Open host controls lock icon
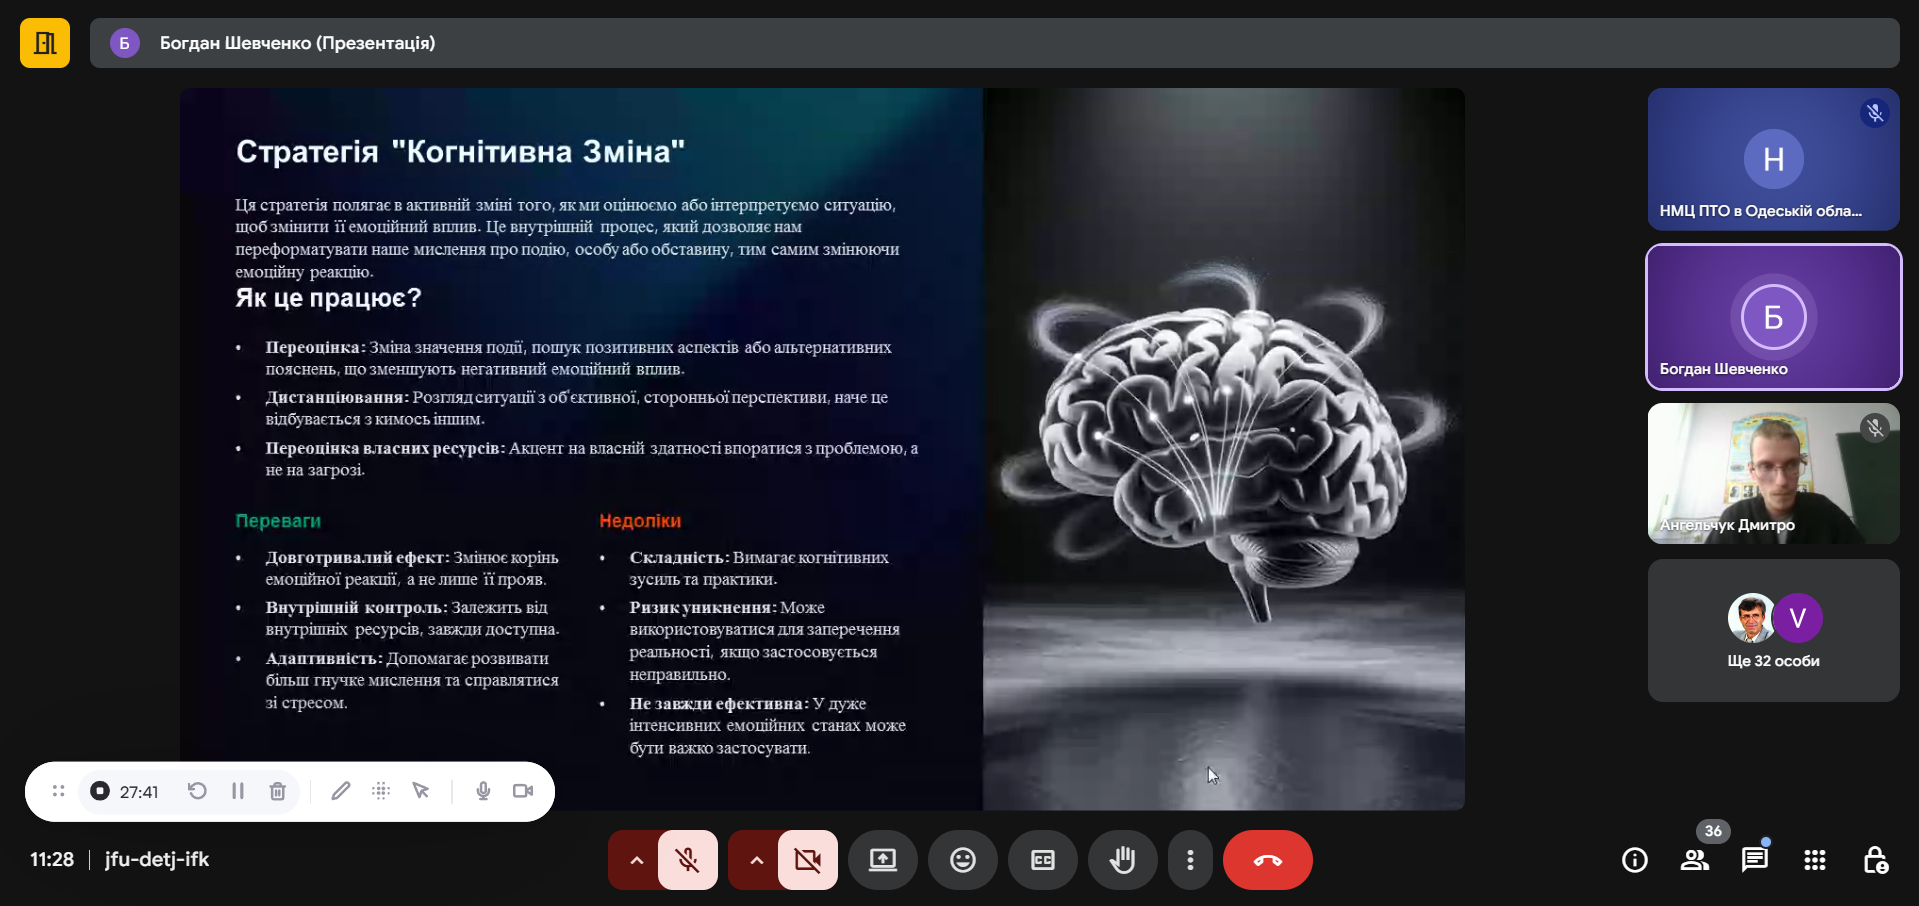Viewport: 1919px width, 906px height. click(1875, 860)
